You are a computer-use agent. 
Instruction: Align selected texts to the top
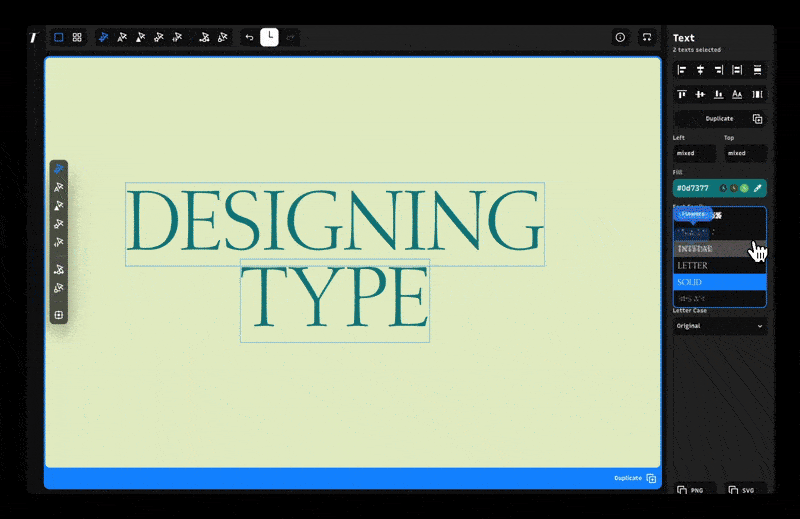[682, 94]
